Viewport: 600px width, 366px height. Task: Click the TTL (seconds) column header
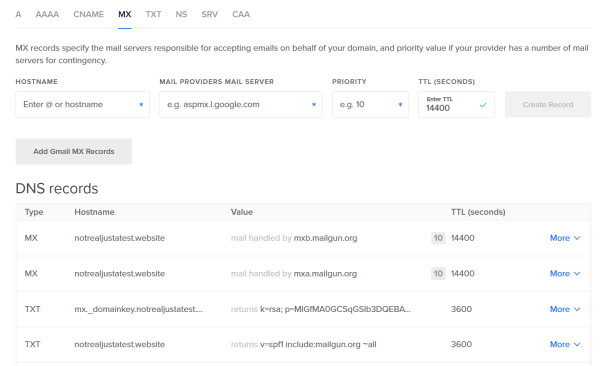pos(478,212)
